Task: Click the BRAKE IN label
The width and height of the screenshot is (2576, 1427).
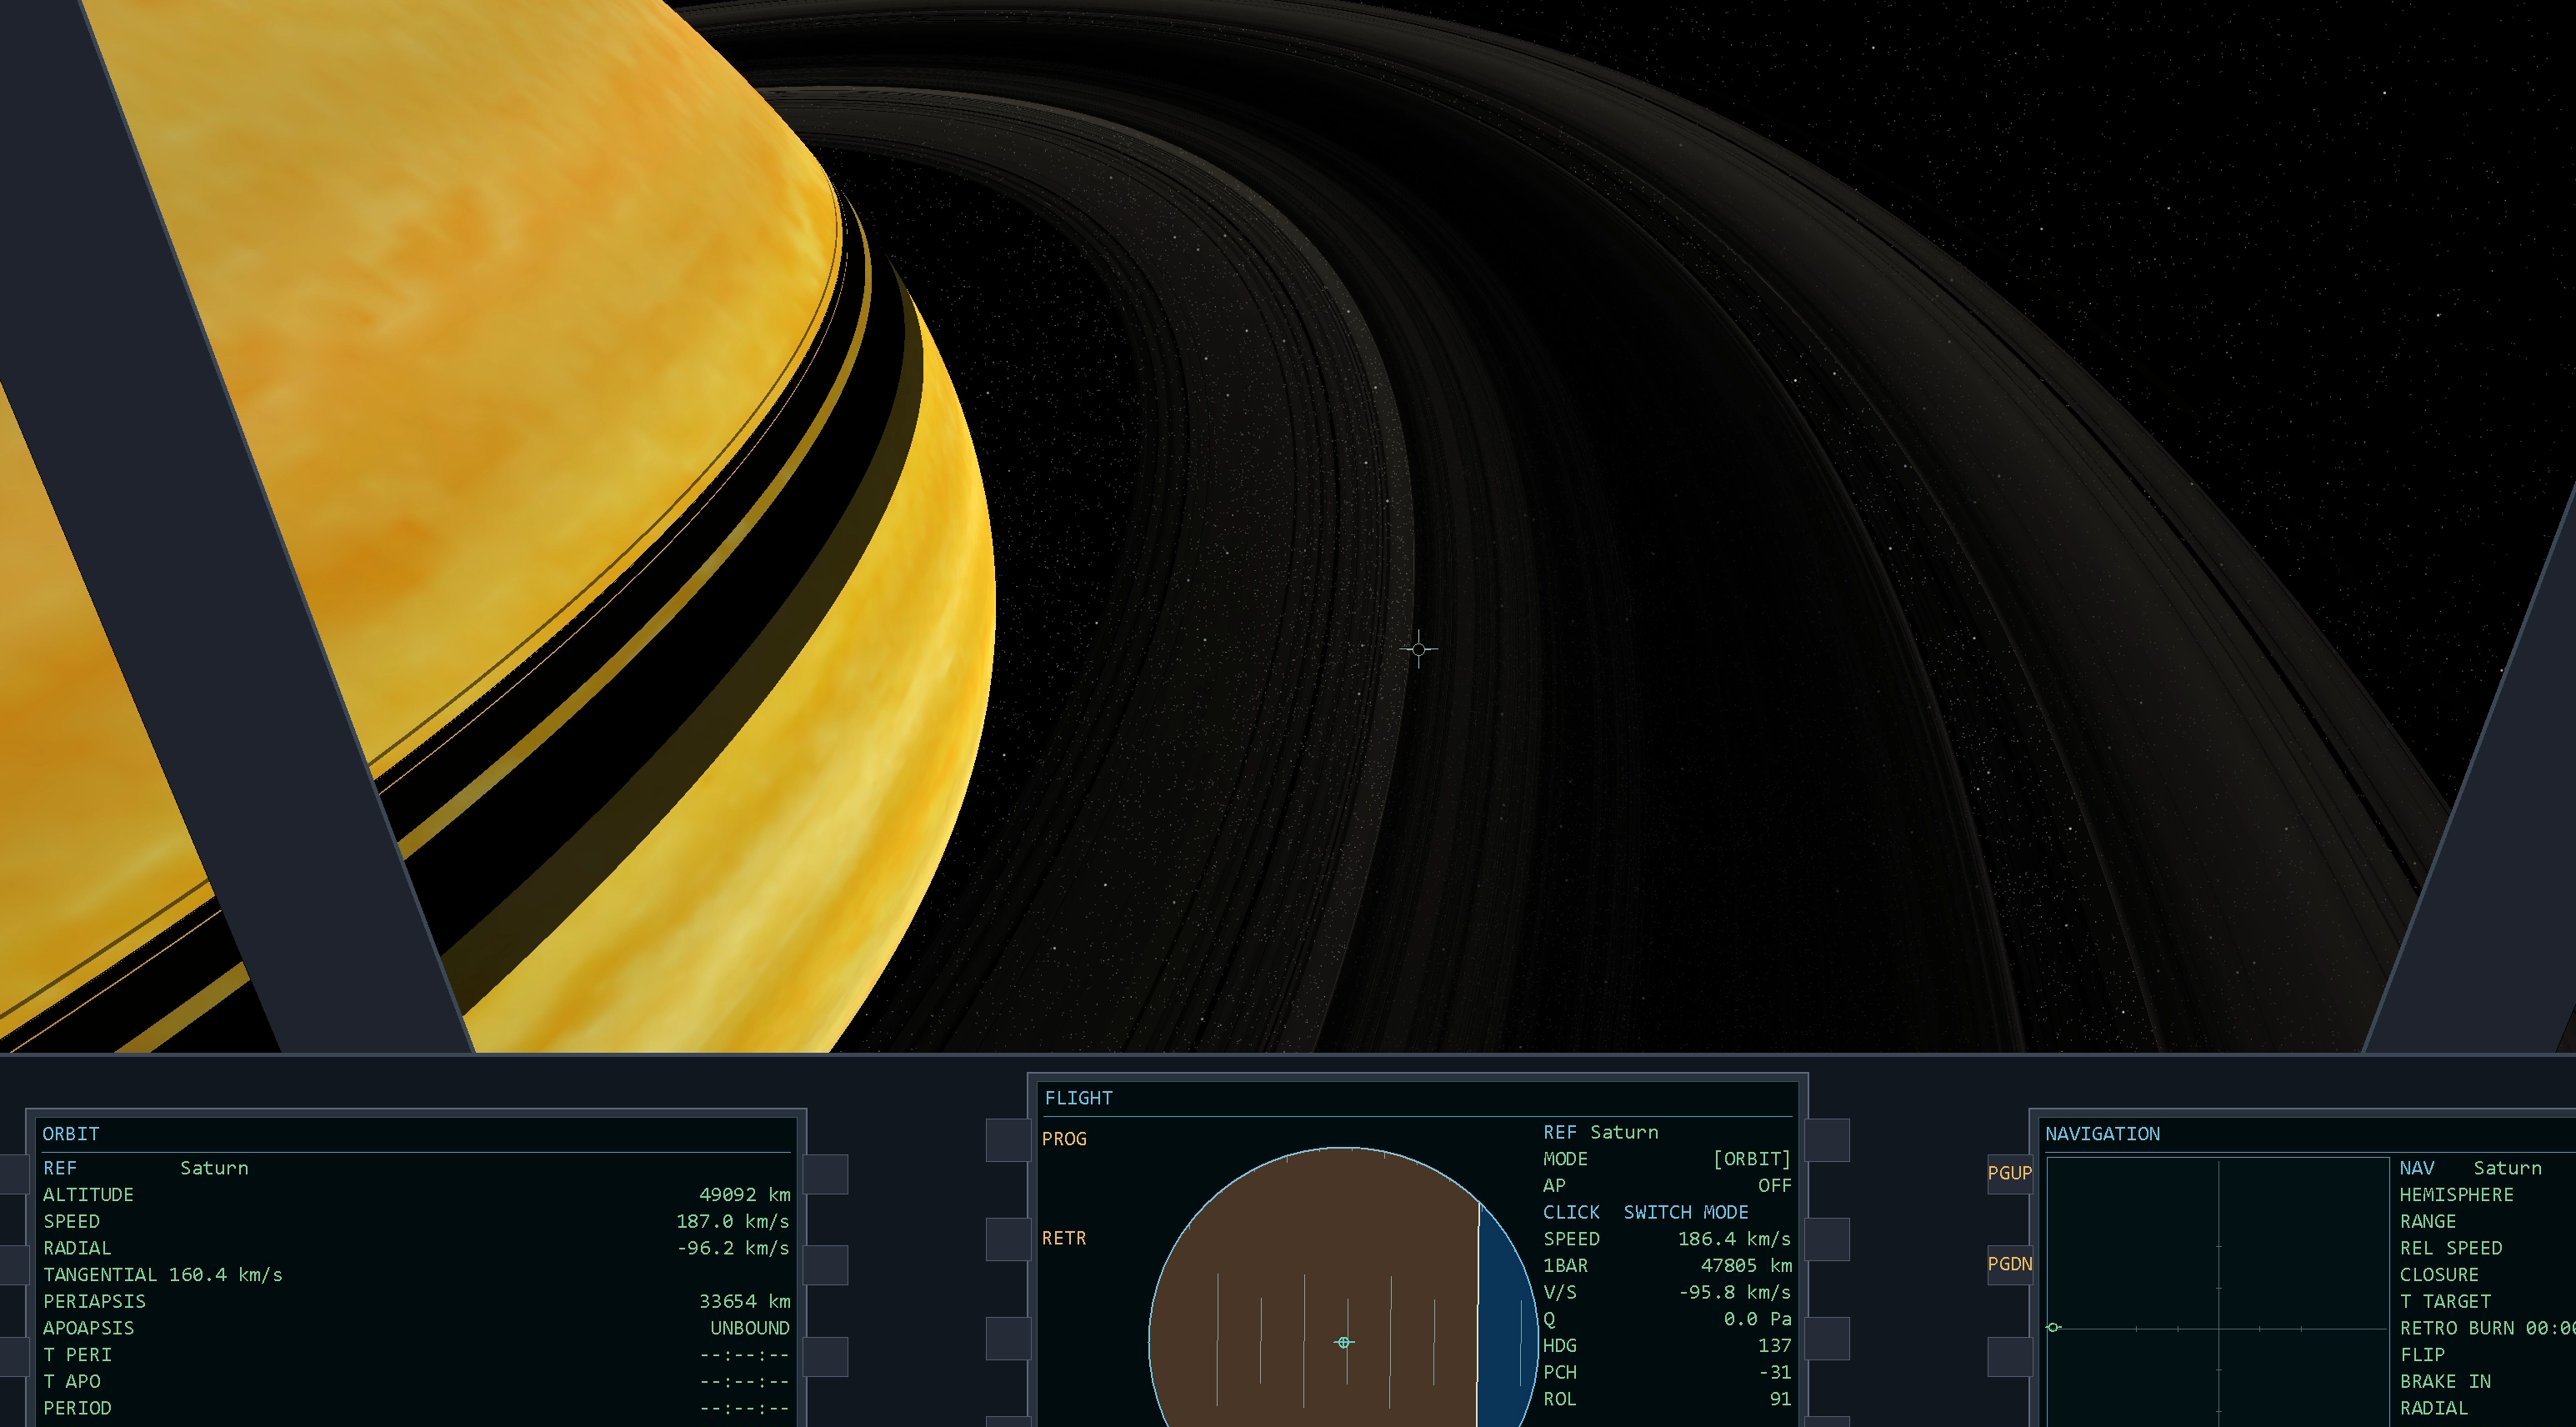Action: (x=2445, y=1381)
